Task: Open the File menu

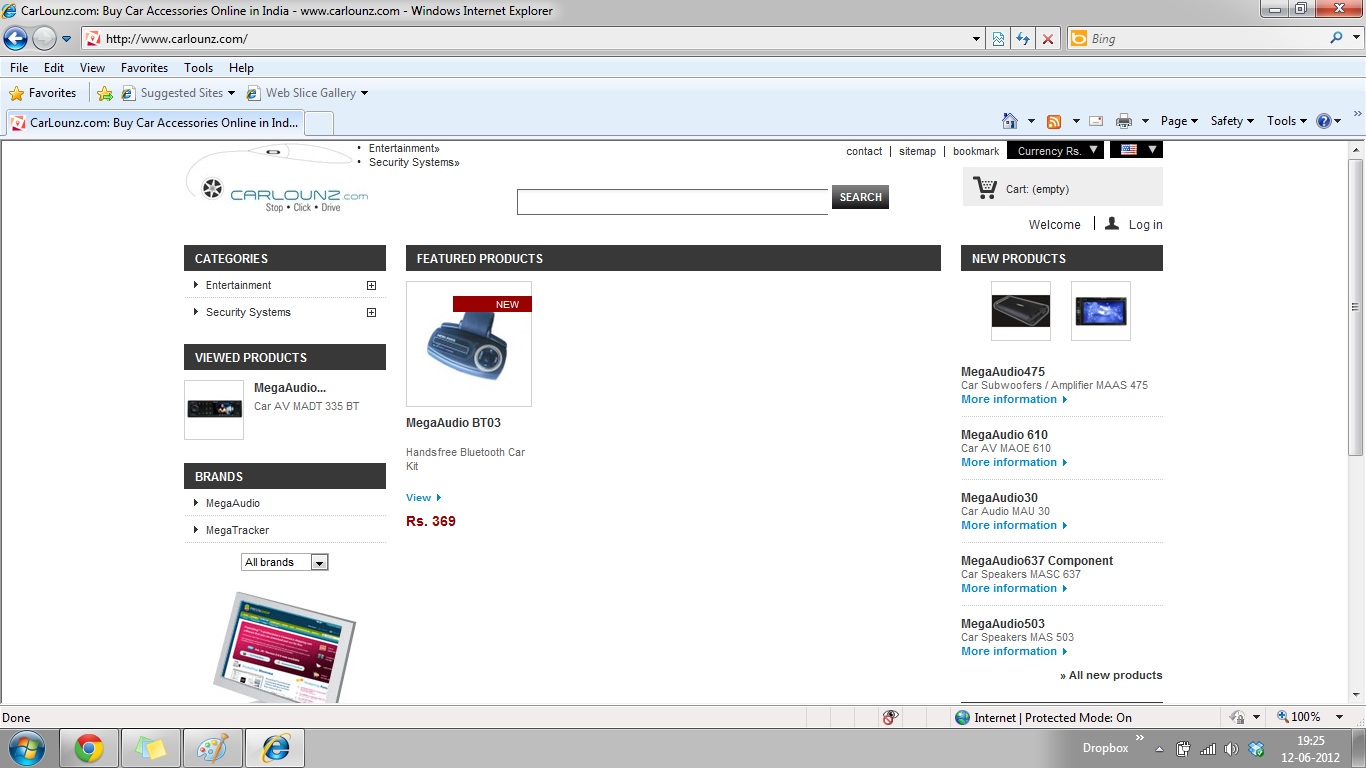Action: pos(19,68)
